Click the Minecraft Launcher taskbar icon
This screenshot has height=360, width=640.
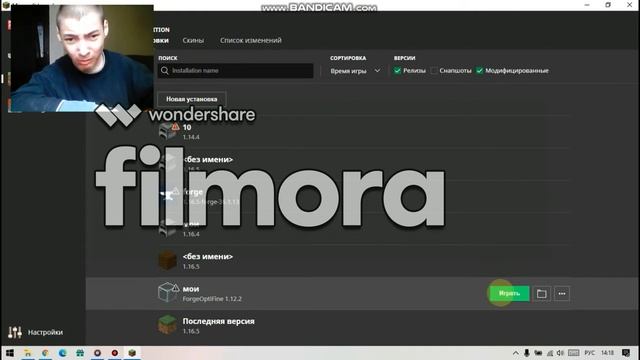[132, 353]
